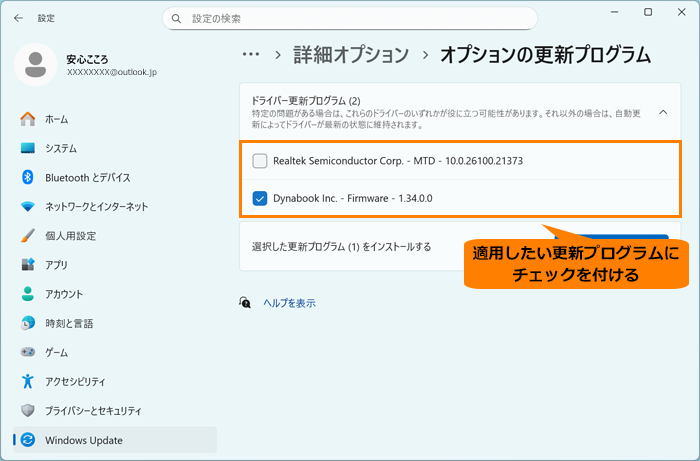Open アプリ settings section
The width and height of the screenshot is (700, 461).
coord(115,265)
